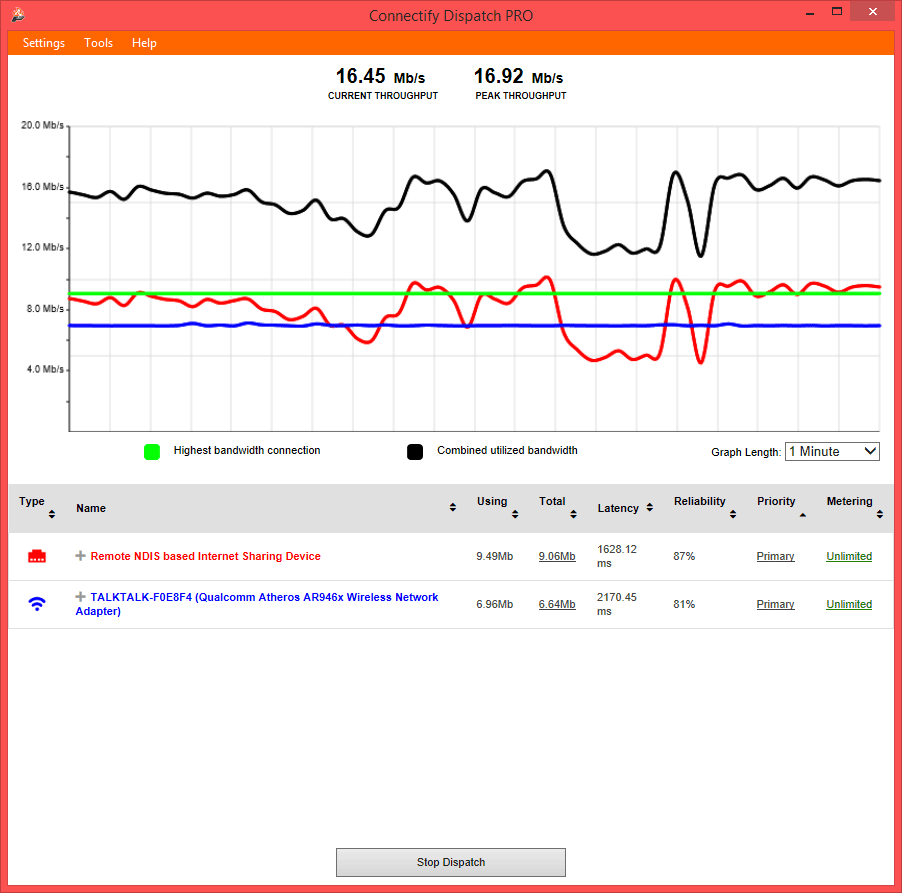Open the Tools menu
The height and width of the screenshot is (893, 903).
click(x=98, y=43)
